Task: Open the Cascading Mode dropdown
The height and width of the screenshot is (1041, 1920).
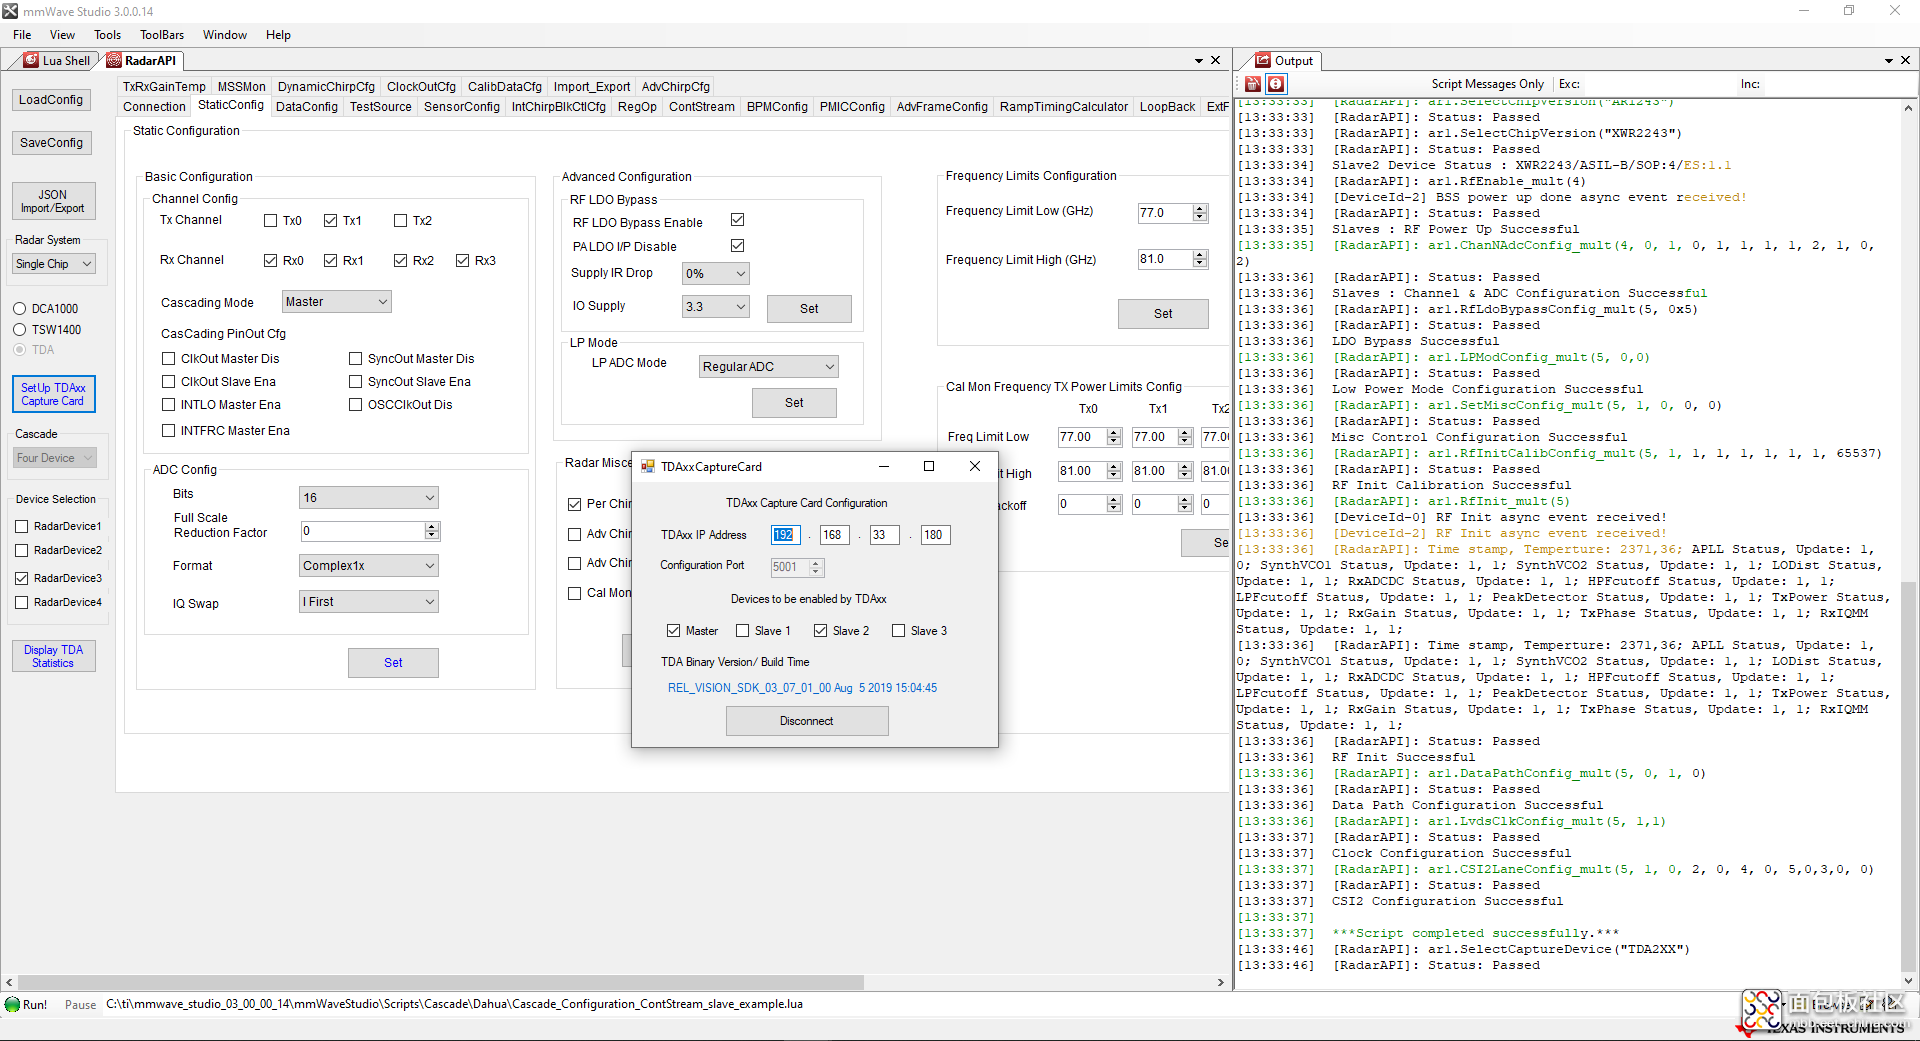Action: point(336,302)
